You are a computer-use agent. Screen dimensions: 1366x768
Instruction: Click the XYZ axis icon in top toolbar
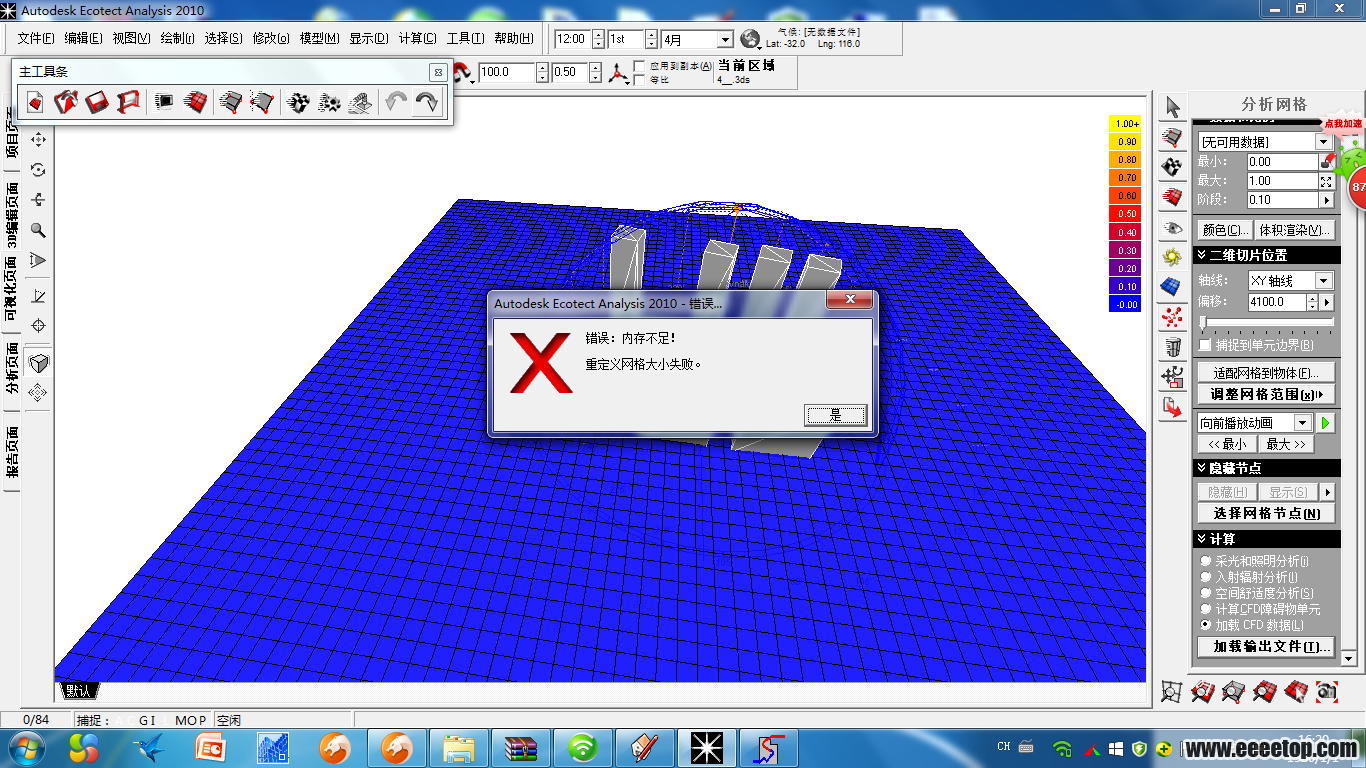[x=620, y=72]
